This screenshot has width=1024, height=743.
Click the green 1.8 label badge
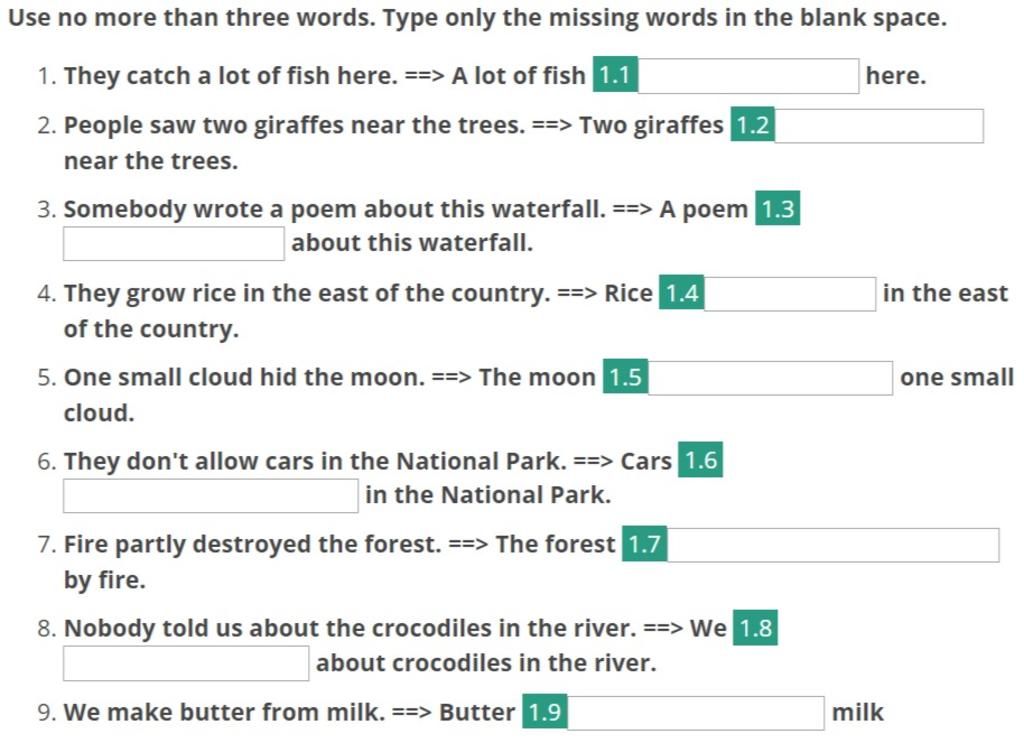tap(756, 627)
